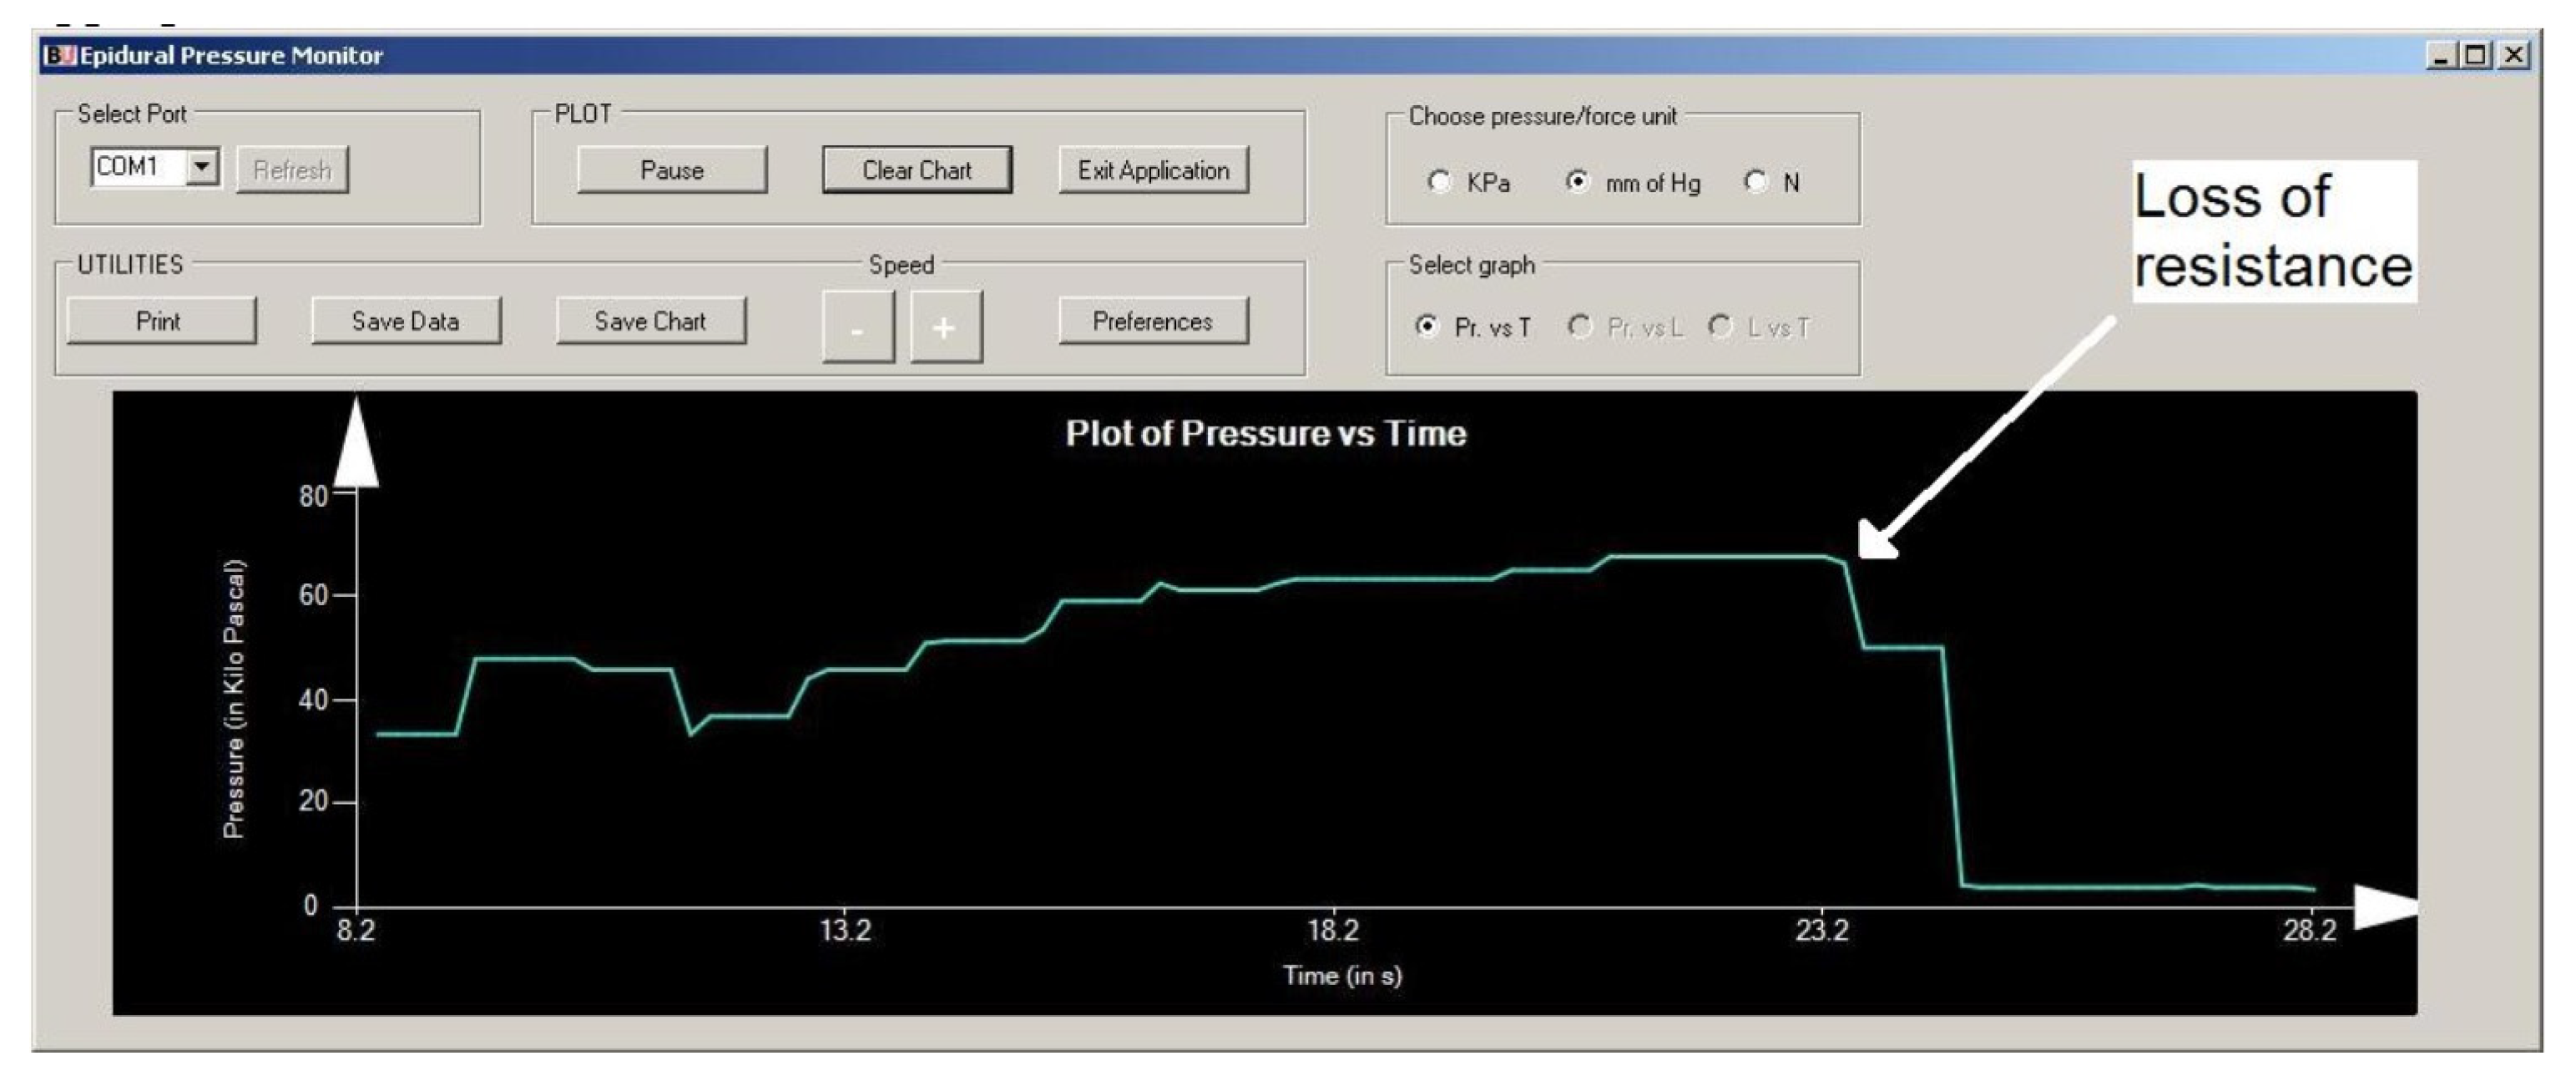Viewport: 2576px width, 1076px height.
Task: Click the 60 pressure axis tick label
Action: click(313, 595)
